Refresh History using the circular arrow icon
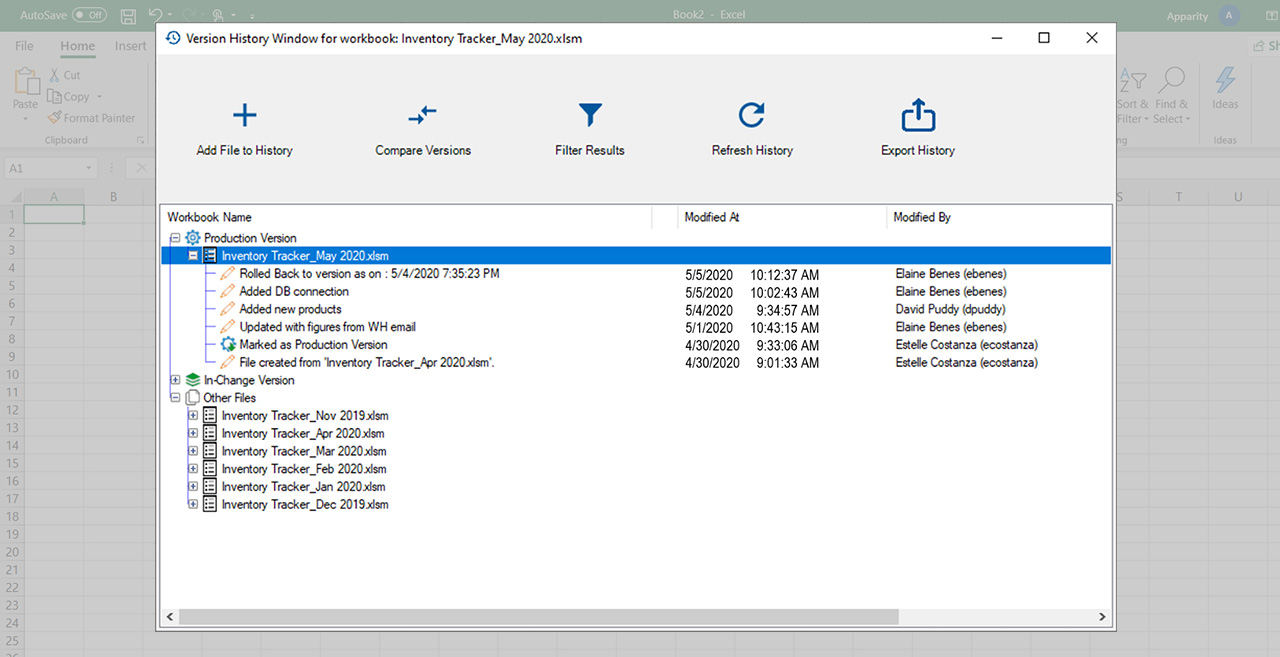This screenshot has height=657, width=1280. click(752, 116)
